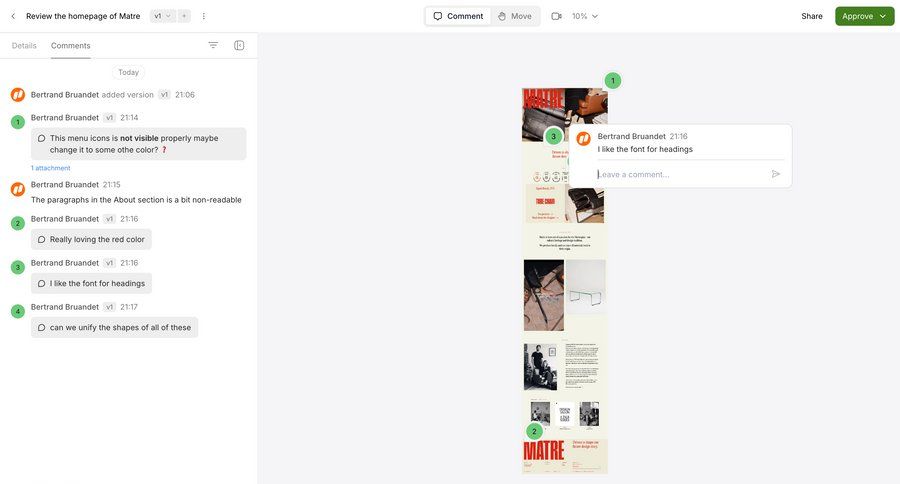Select the Comments tab
The height and width of the screenshot is (484, 900).
(x=70, y=45)
